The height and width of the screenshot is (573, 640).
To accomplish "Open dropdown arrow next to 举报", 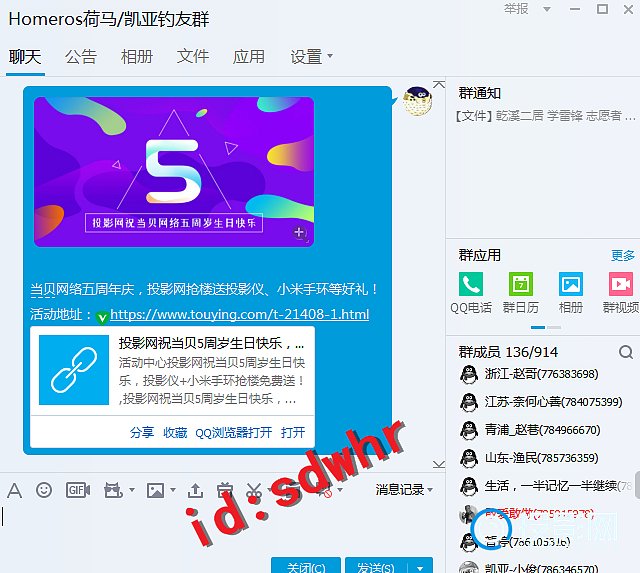I will pyautogui.click(x=547, y=9).
